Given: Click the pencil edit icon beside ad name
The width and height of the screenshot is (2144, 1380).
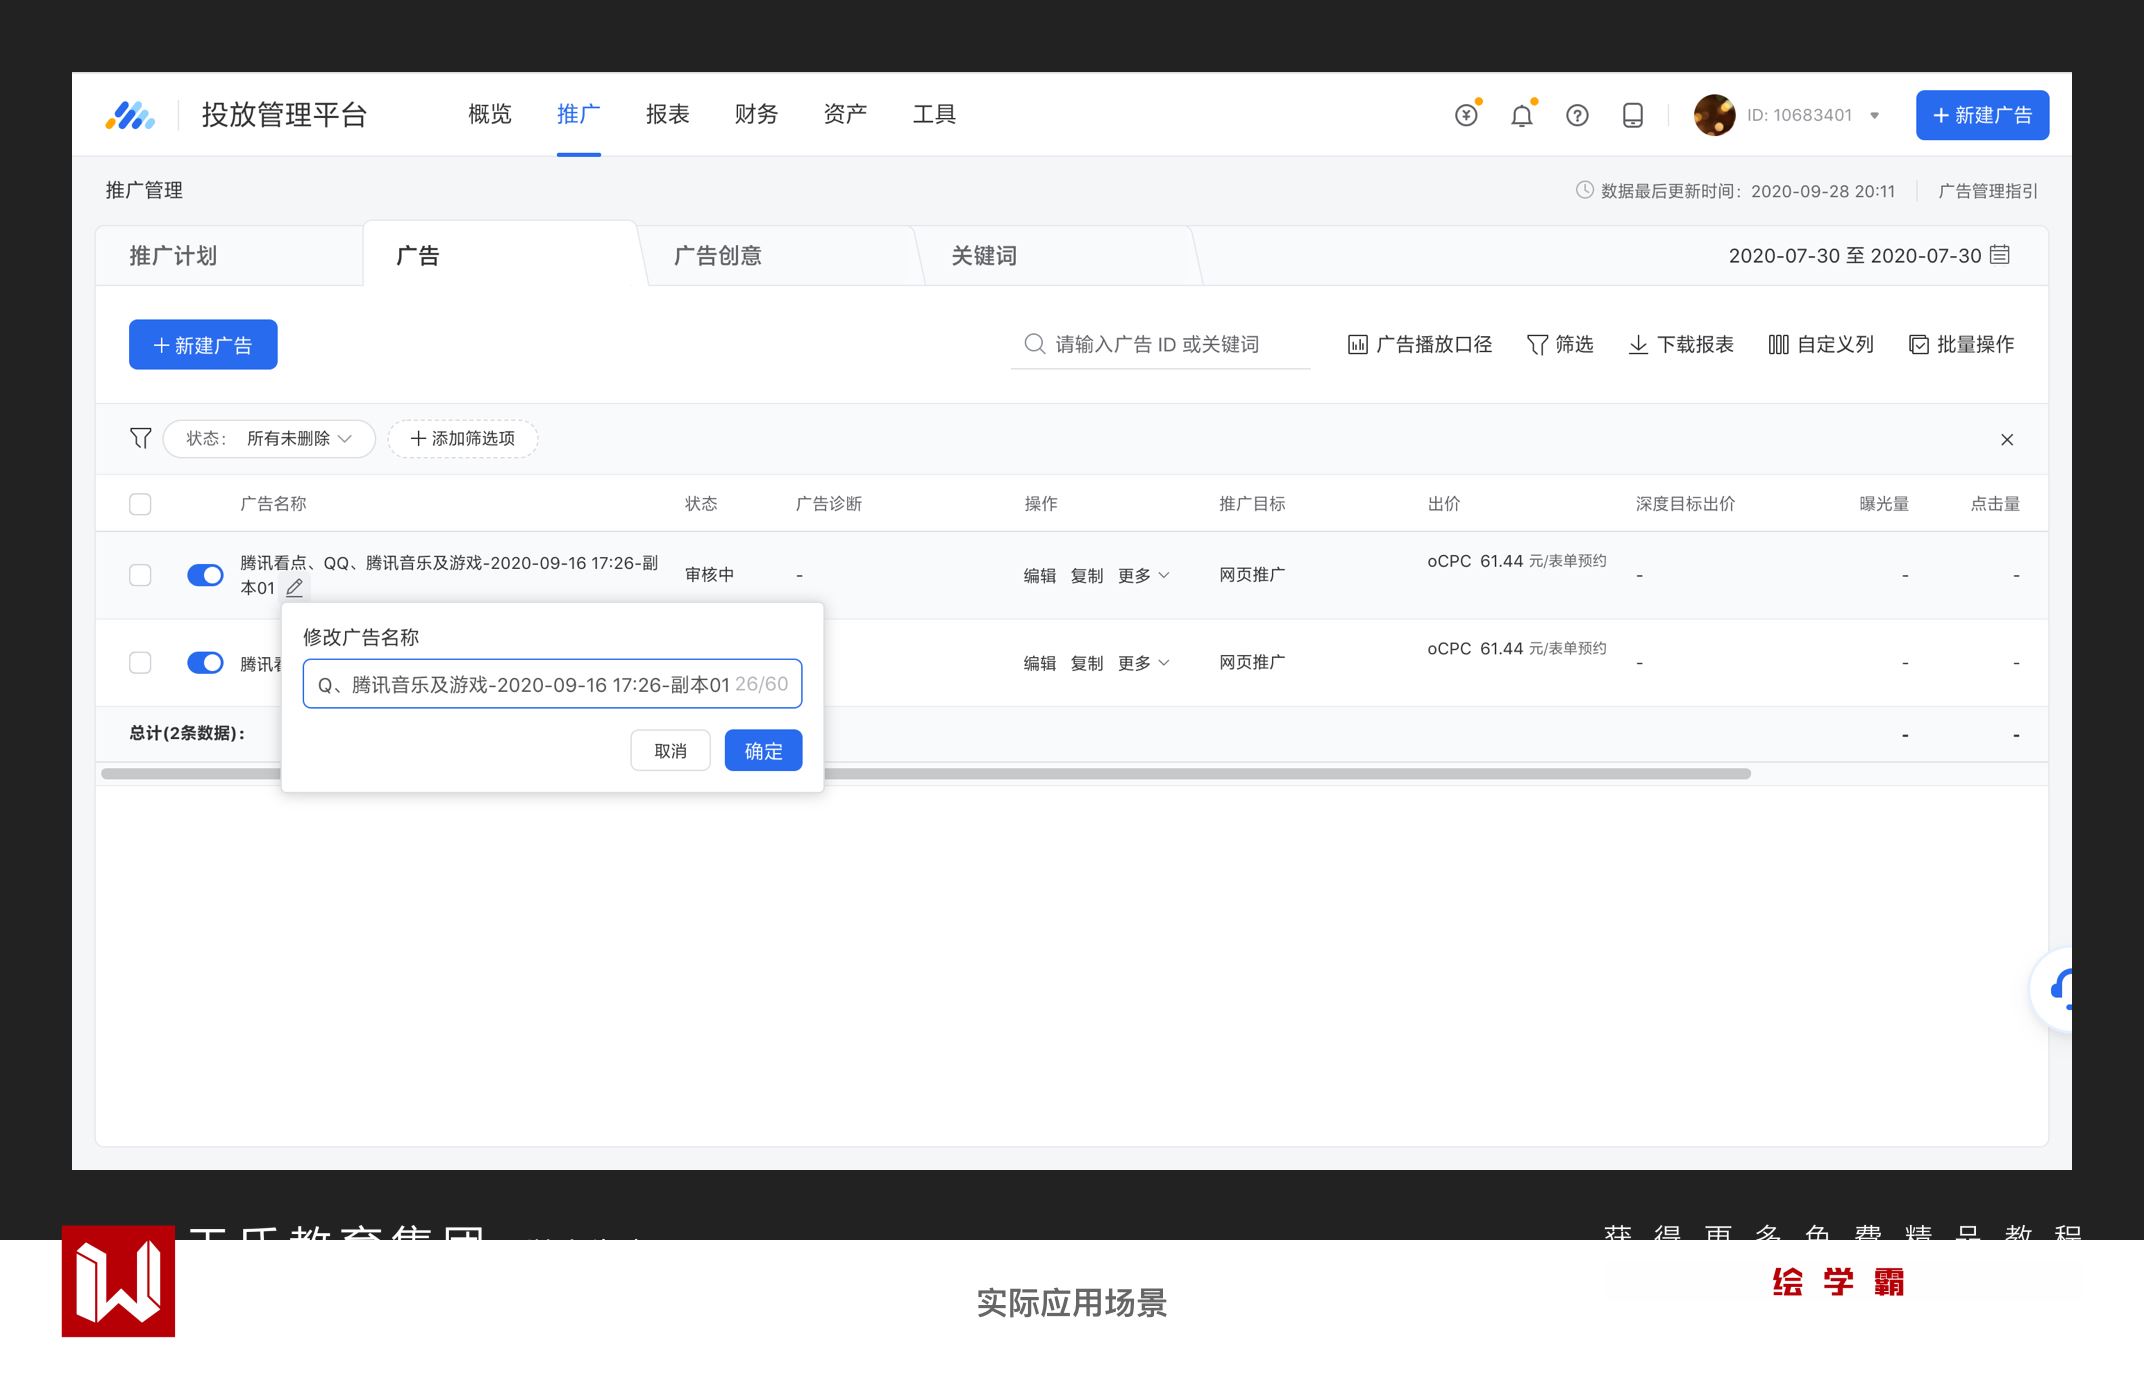Looking at the screenshot, I should pos(294,588).
